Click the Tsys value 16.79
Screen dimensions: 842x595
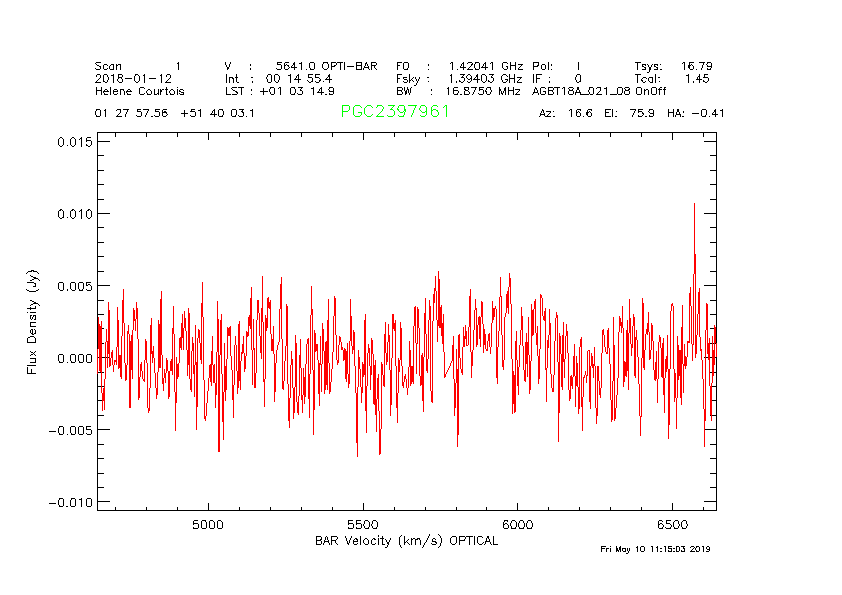[x=696, y=66]
